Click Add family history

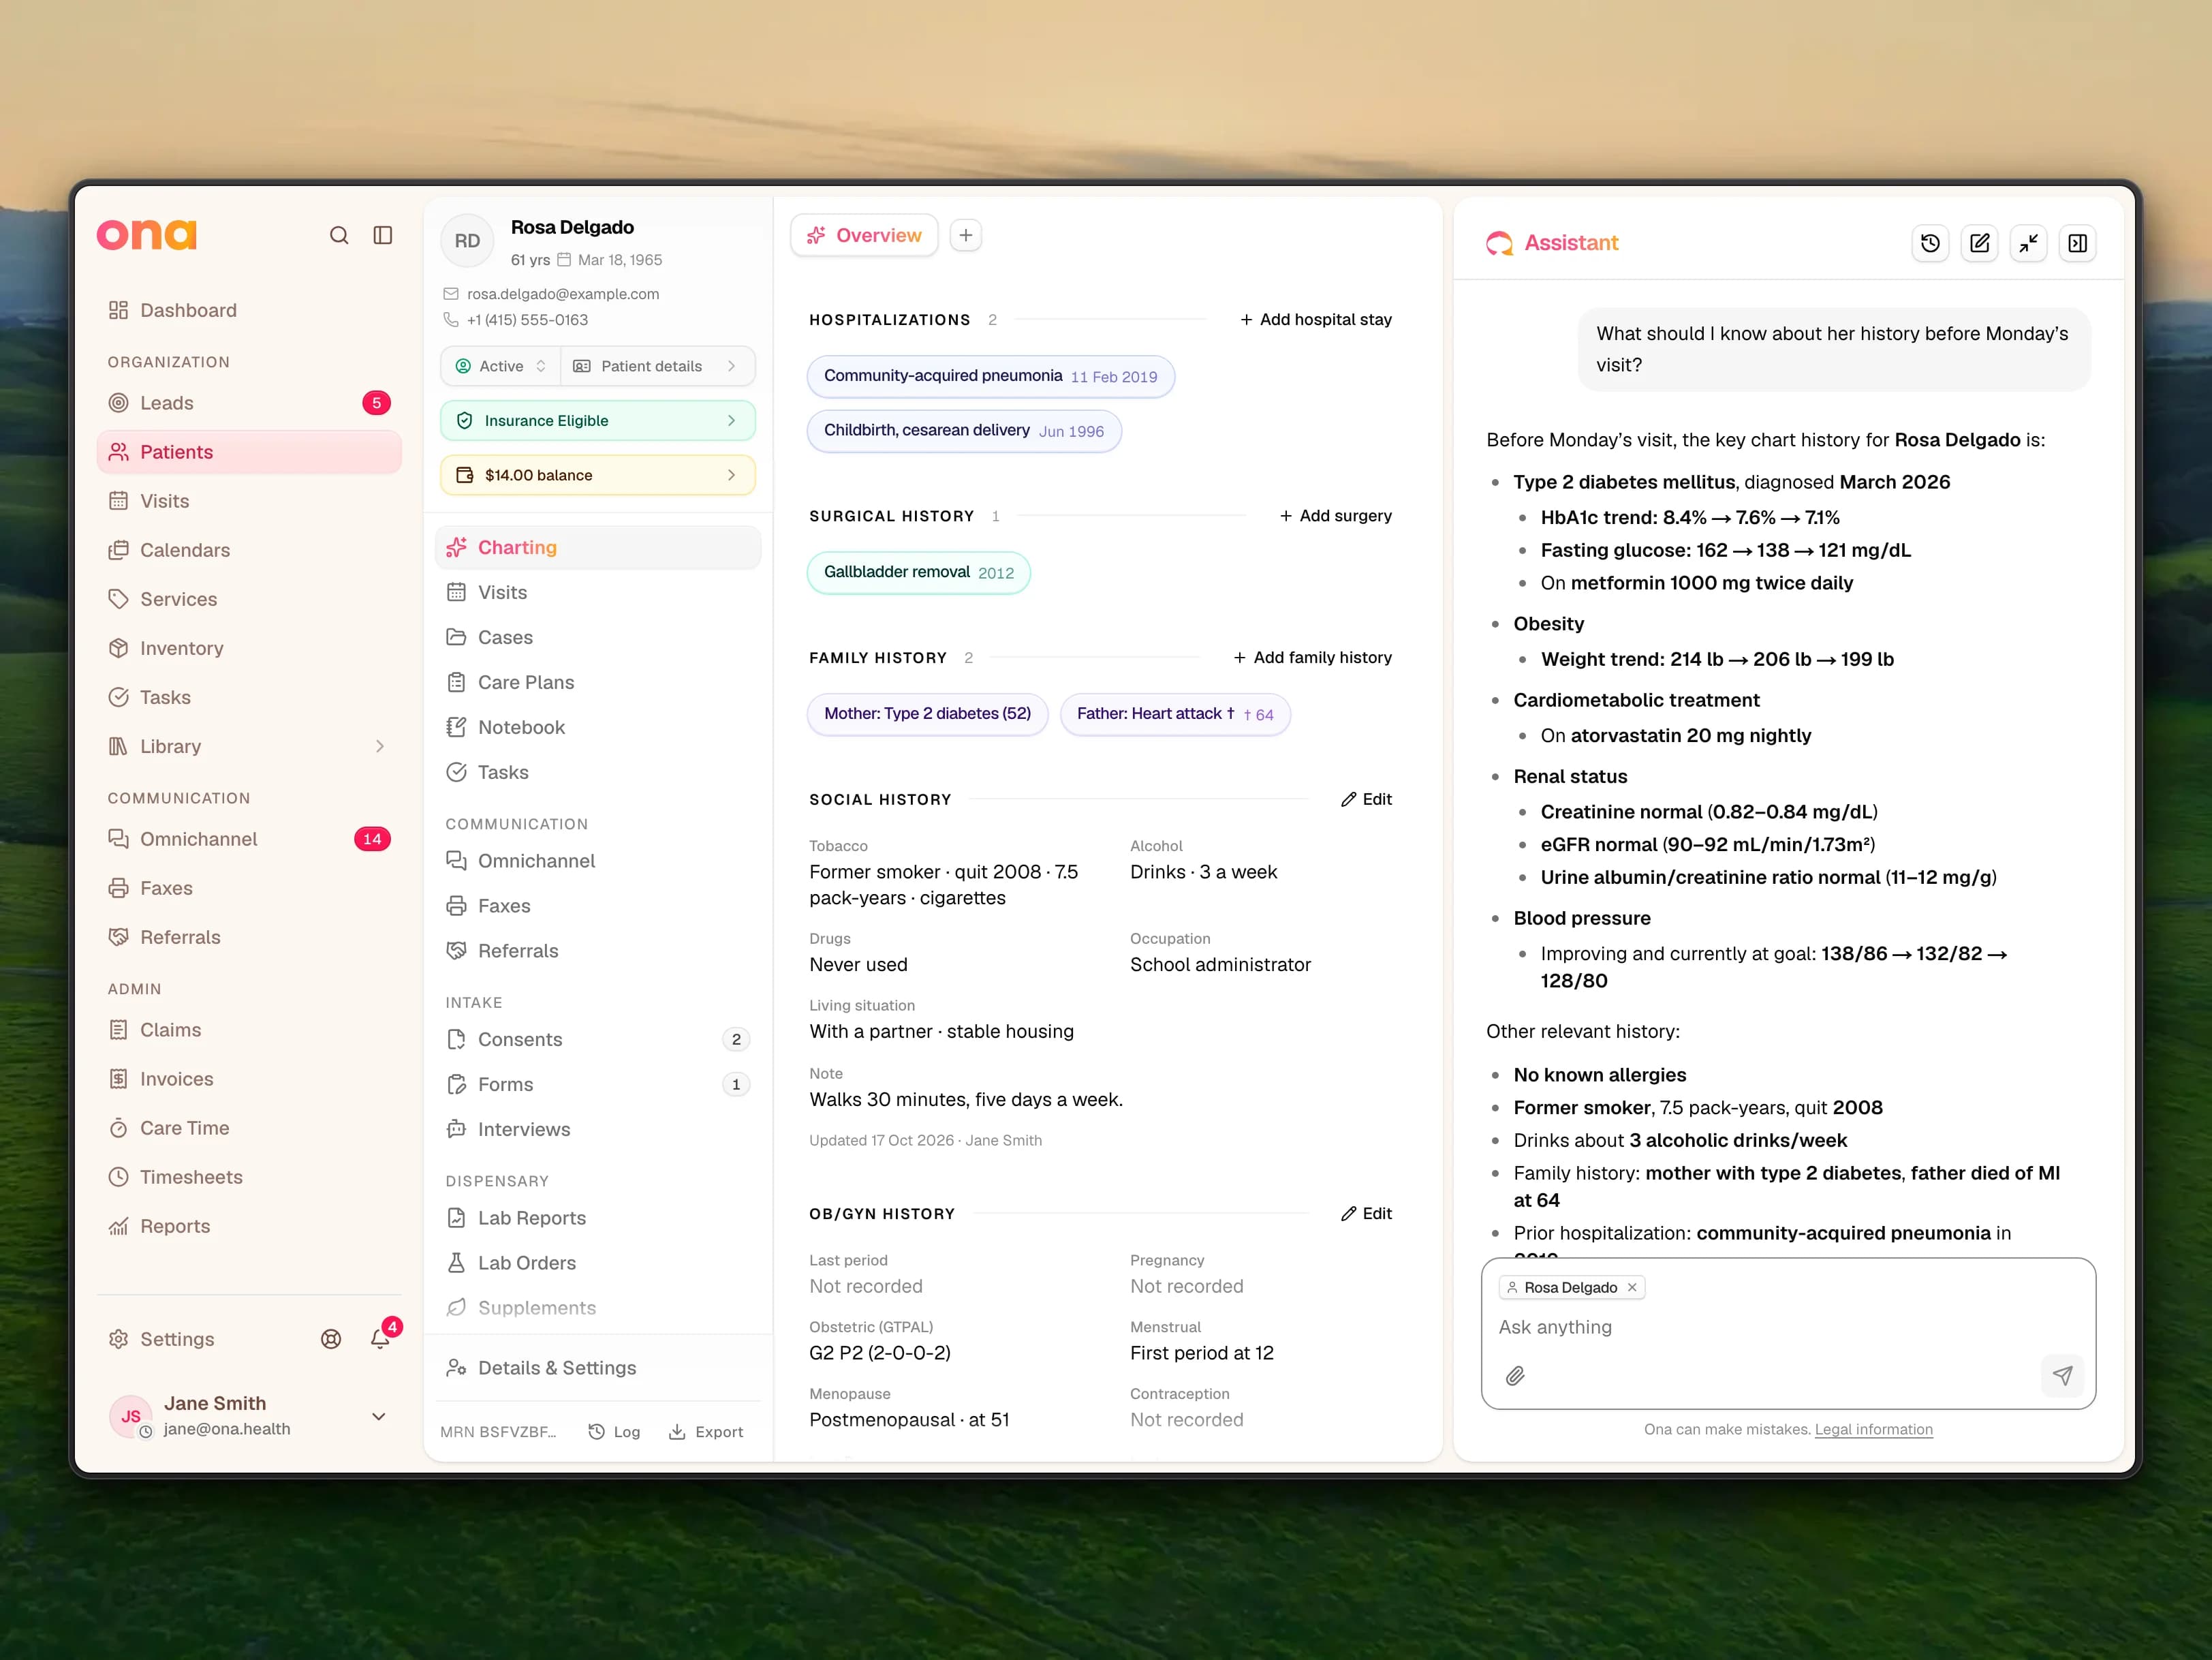[x=1312, y=657]
